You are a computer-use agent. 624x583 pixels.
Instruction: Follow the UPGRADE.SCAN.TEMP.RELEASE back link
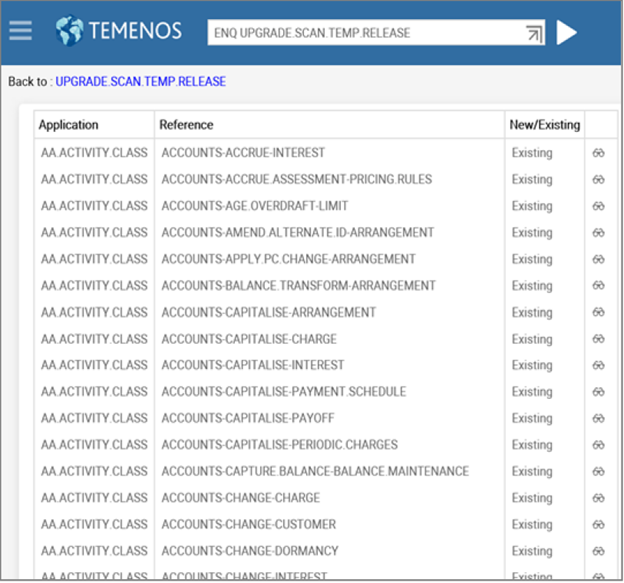tap(140, 81)
